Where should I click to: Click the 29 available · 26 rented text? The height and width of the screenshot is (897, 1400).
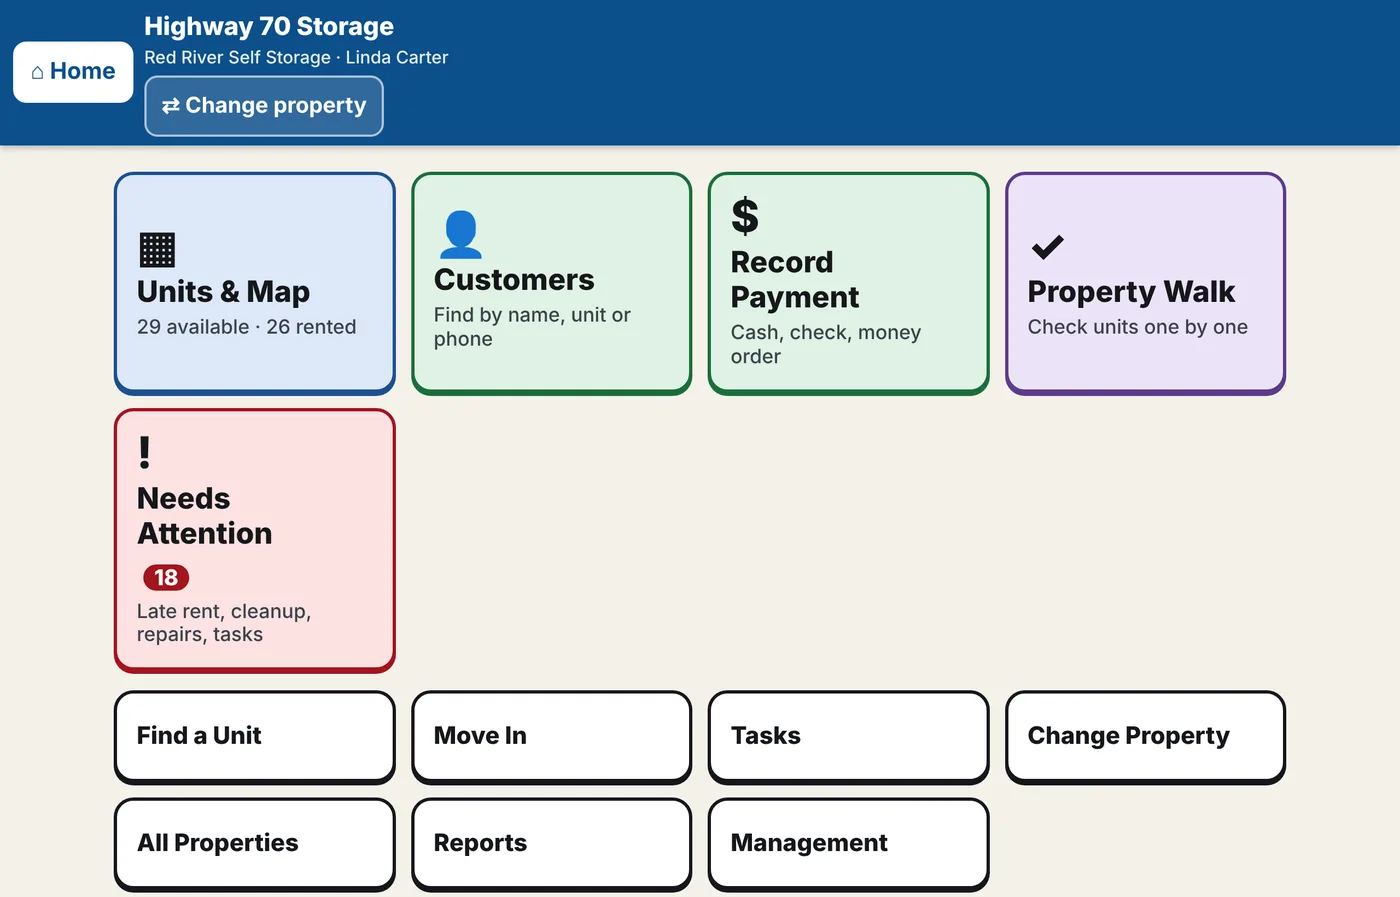(246, 327)
